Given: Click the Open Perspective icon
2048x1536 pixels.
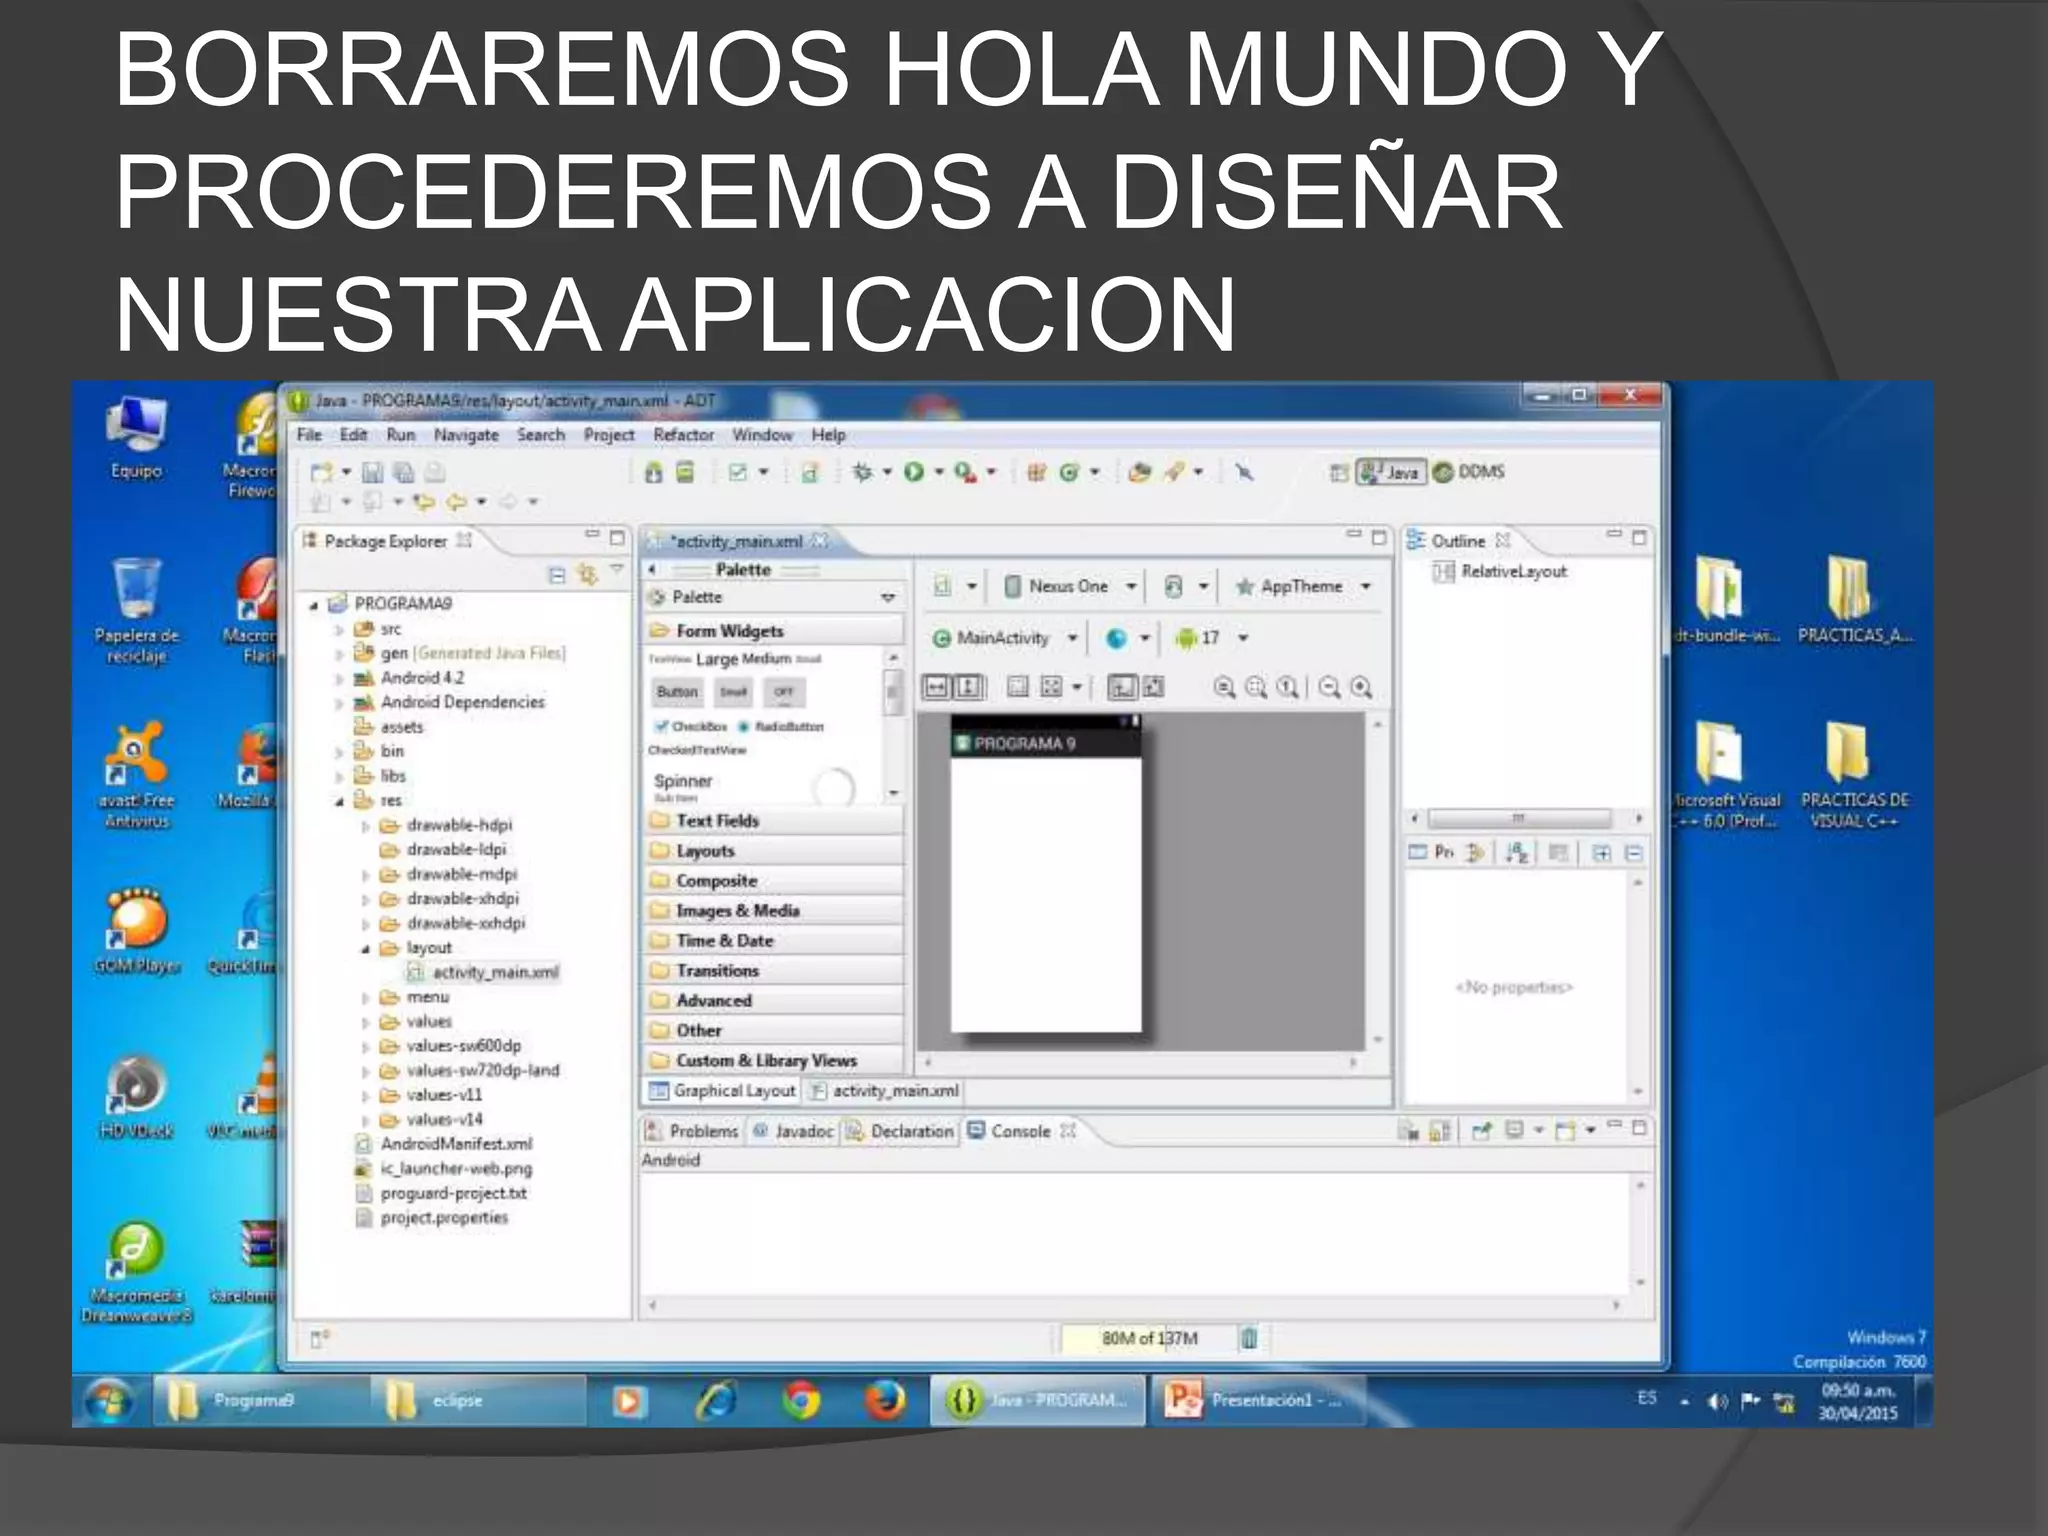Looking at the screenshot, I should point(1339,472).
